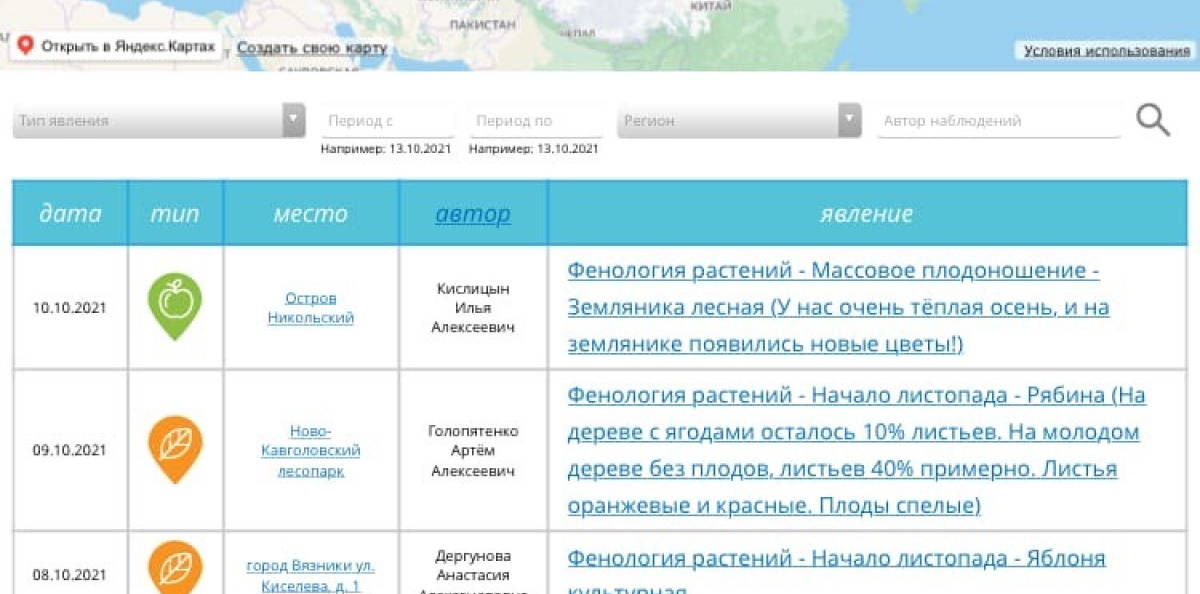Select the date cell 09.10.2021
The image size is (1200, 594).
[x=70, y=450]
